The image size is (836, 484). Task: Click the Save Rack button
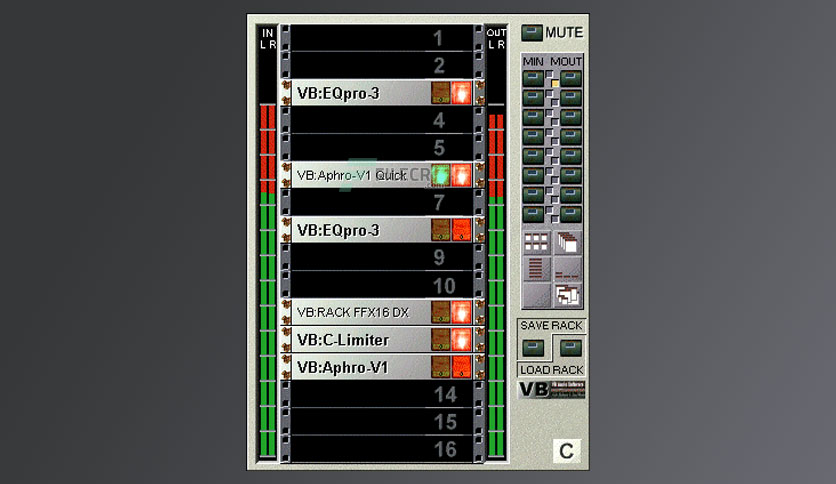tap(533, 349)
